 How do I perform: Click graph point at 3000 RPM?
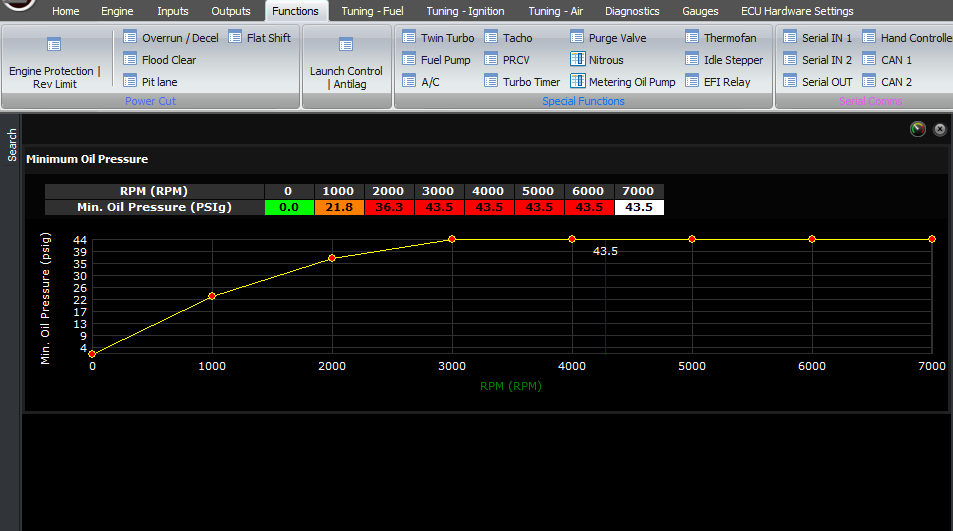[452, 239]
